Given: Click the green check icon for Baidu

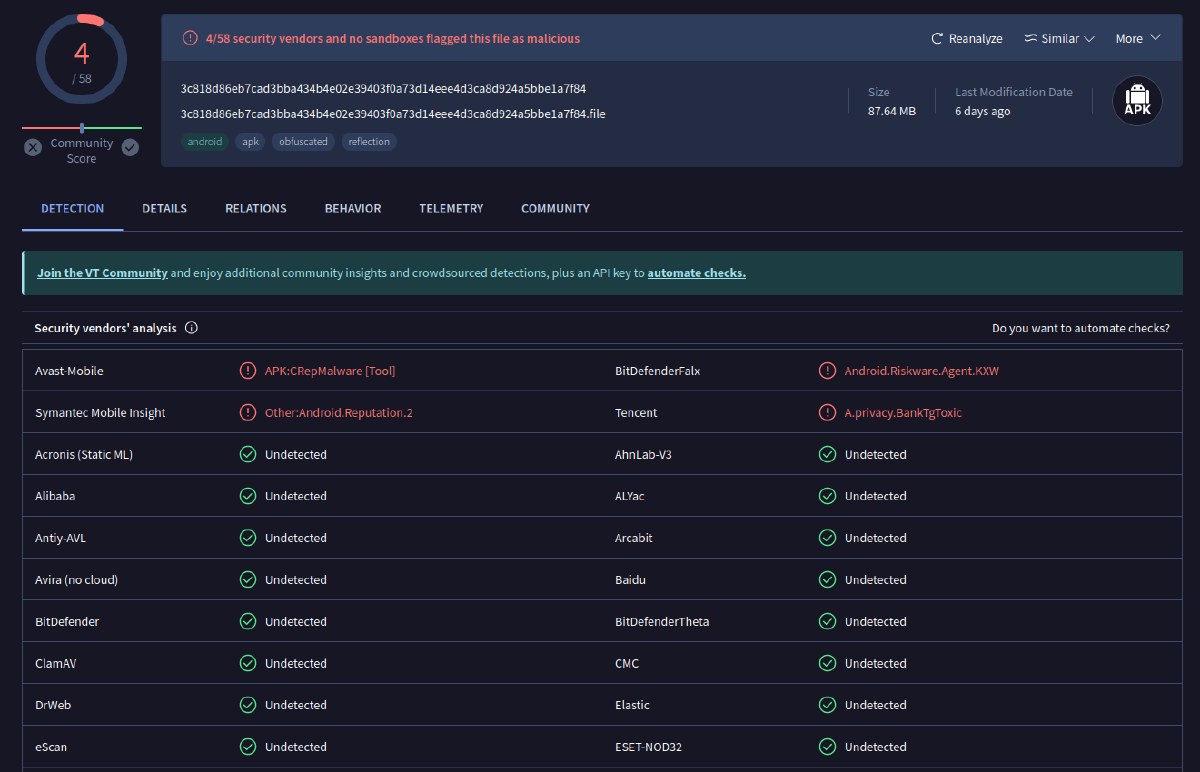Looking at the screenshot, I should (x=827, y=580).
